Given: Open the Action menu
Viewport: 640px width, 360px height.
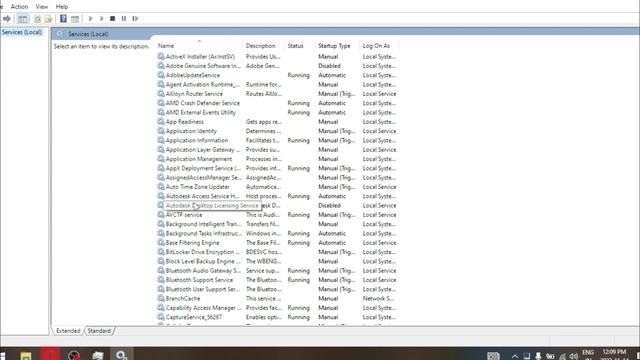Looking at the screenshot, I should click(x=19, y=7).
